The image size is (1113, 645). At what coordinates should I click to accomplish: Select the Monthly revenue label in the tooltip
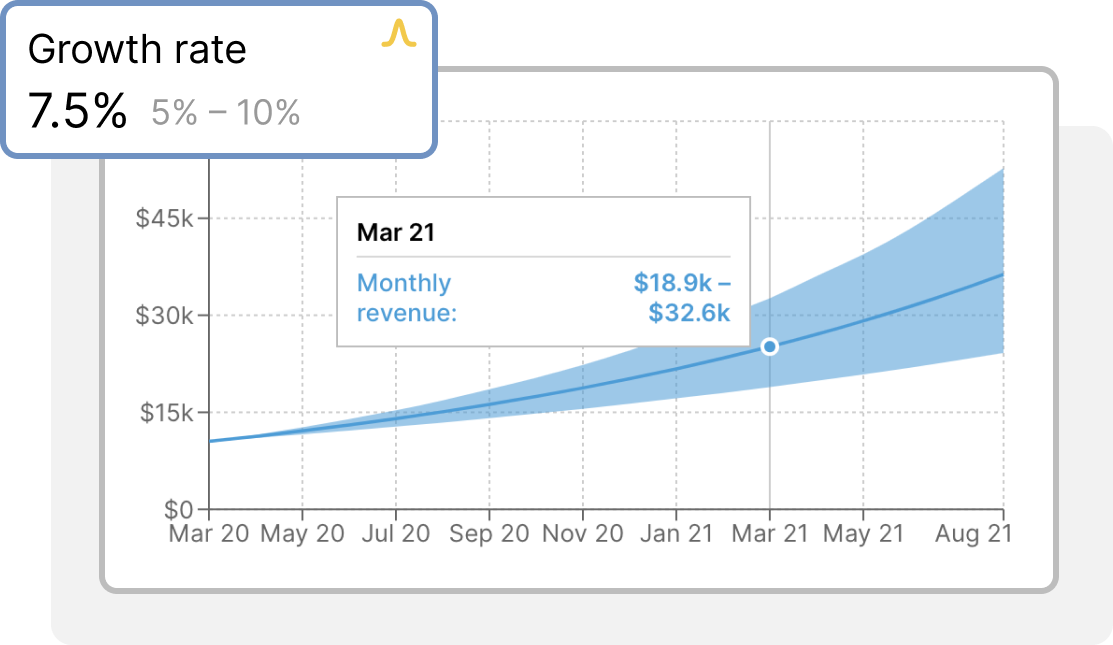point(403,297)
